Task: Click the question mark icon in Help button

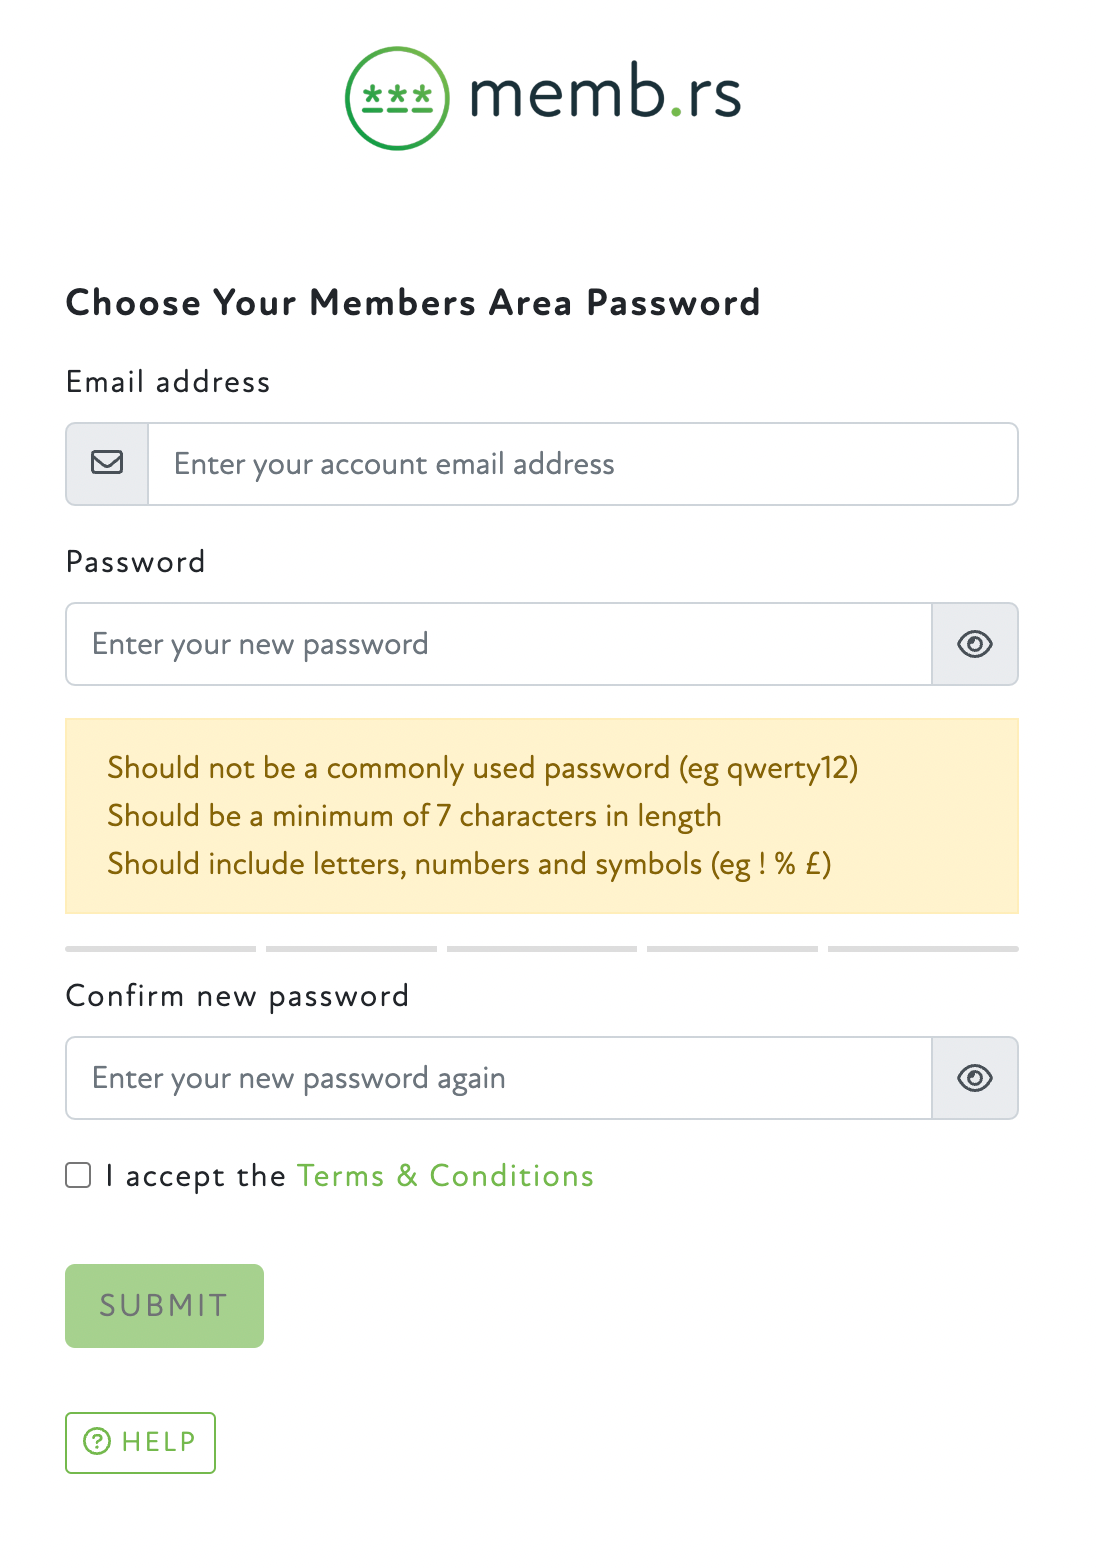Action: pyautogui.click(x=97, y=1442)
